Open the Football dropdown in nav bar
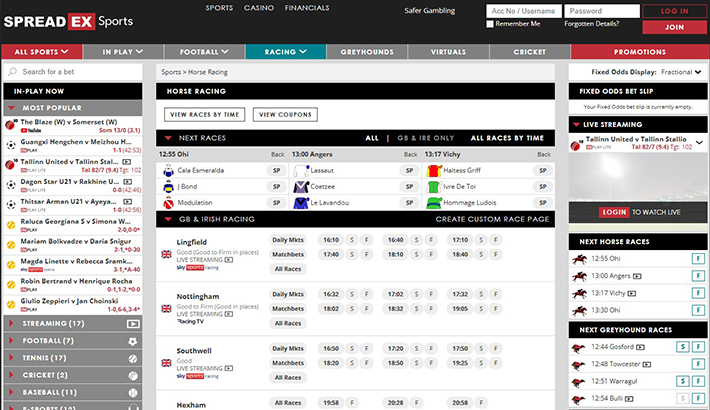 tap(205, 52)
